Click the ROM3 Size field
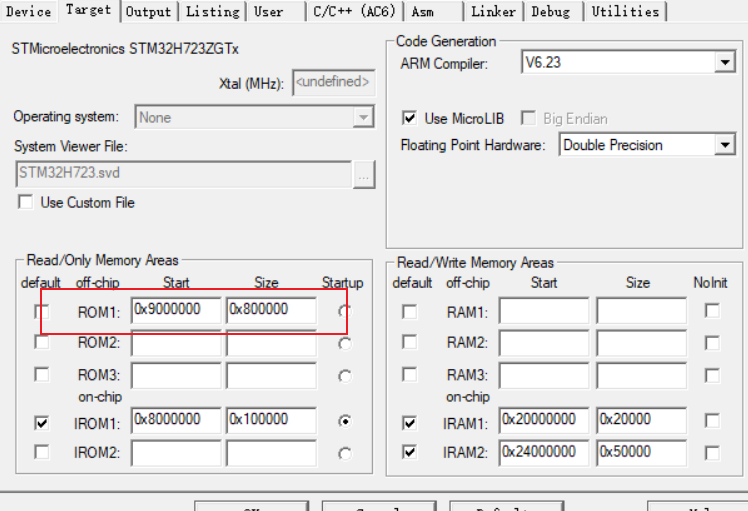748x511 pixels. click(271, 375)
